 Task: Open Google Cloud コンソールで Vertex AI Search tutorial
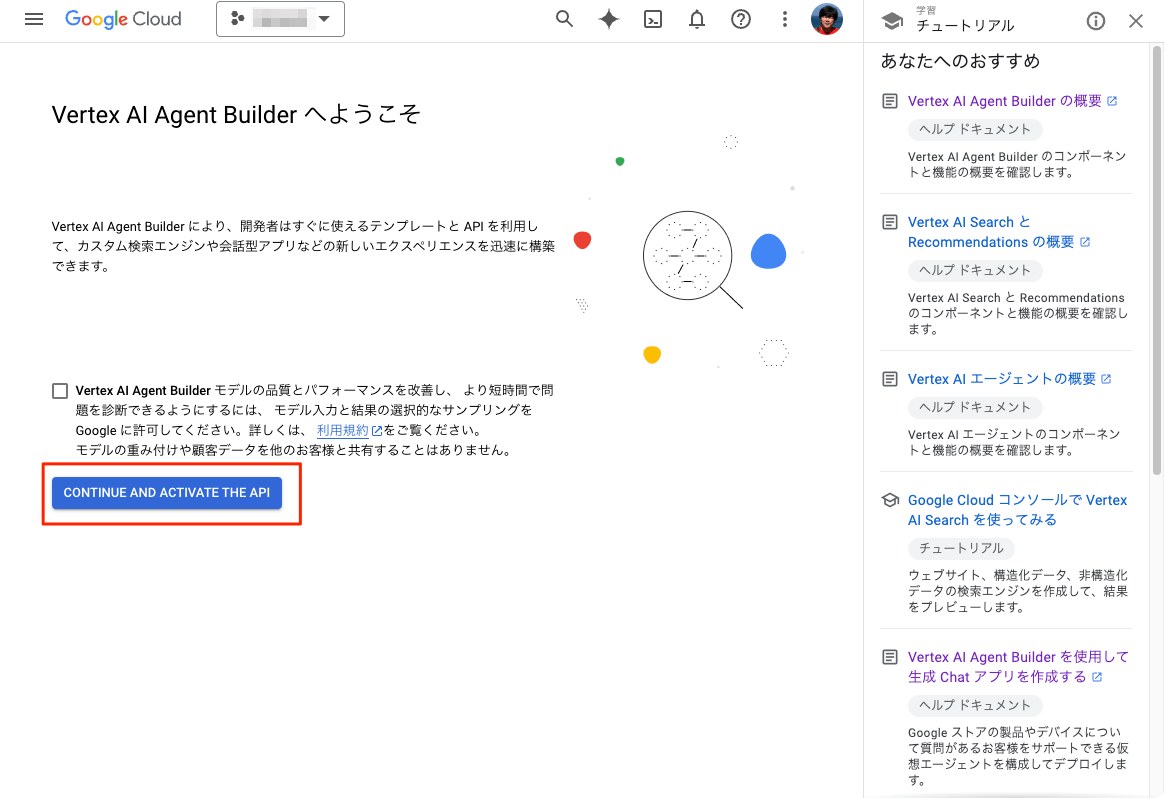[1017, 510]
